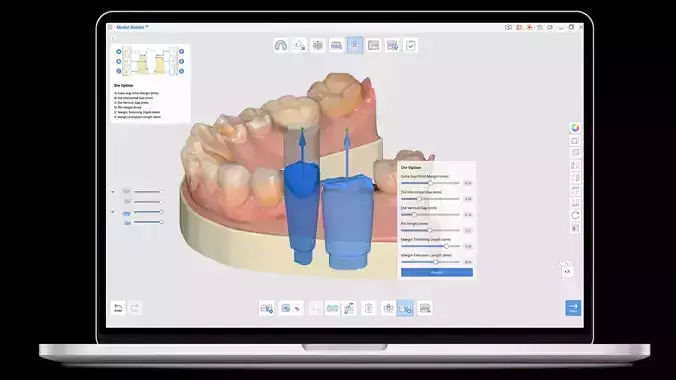Screen dimensions: 676x380
Task: Click the greyed Redo button
Action: [135, 308]
